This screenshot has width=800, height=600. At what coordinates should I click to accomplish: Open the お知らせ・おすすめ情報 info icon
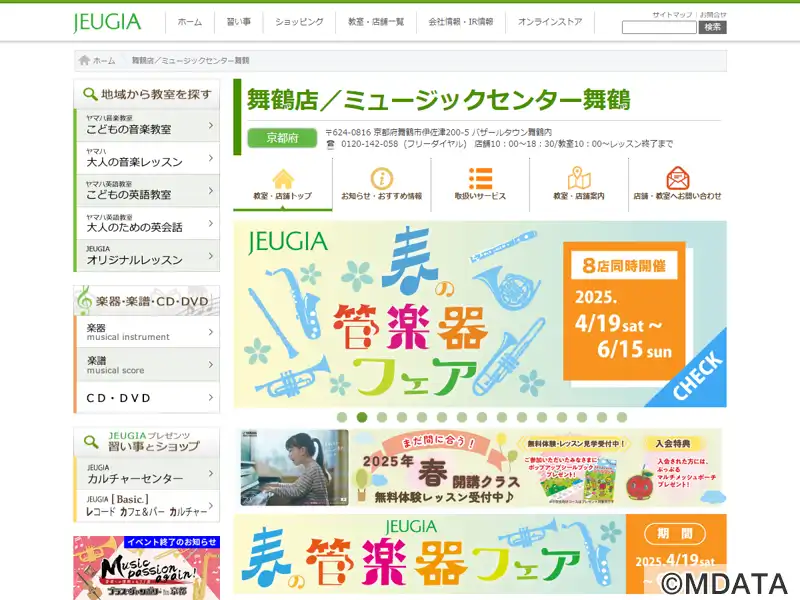[382, 179]
